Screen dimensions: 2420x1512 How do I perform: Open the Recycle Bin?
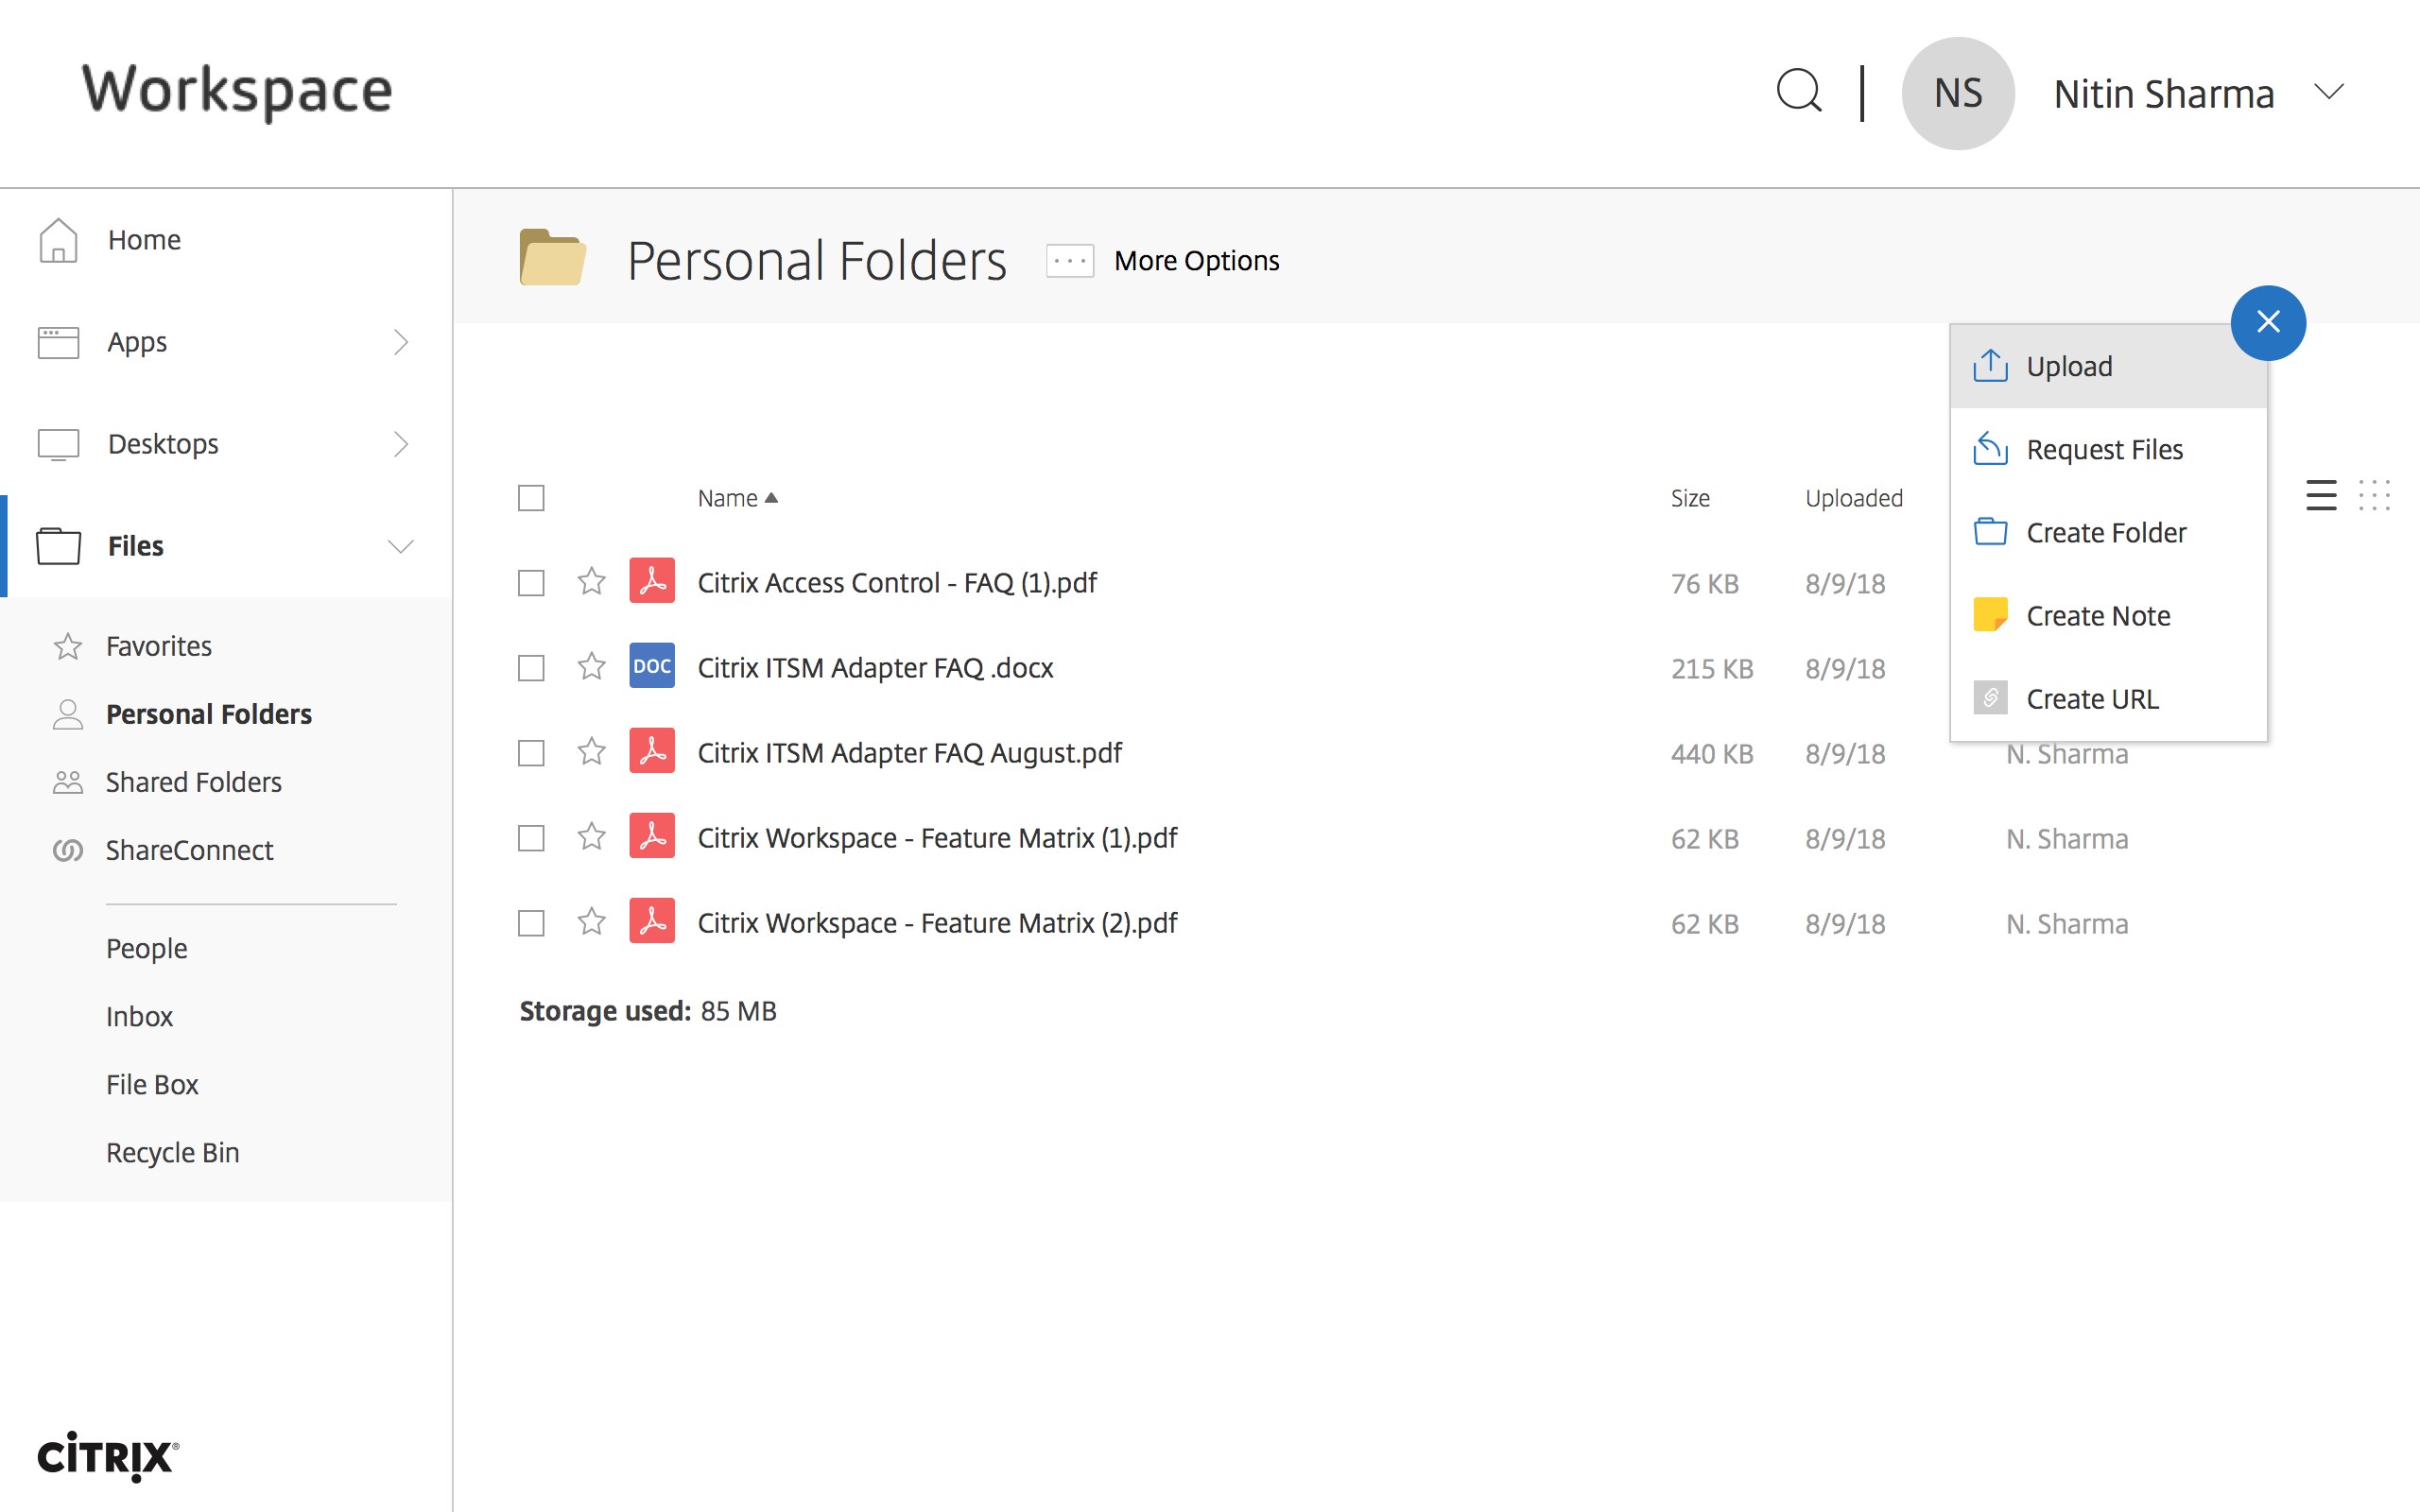172,1151
